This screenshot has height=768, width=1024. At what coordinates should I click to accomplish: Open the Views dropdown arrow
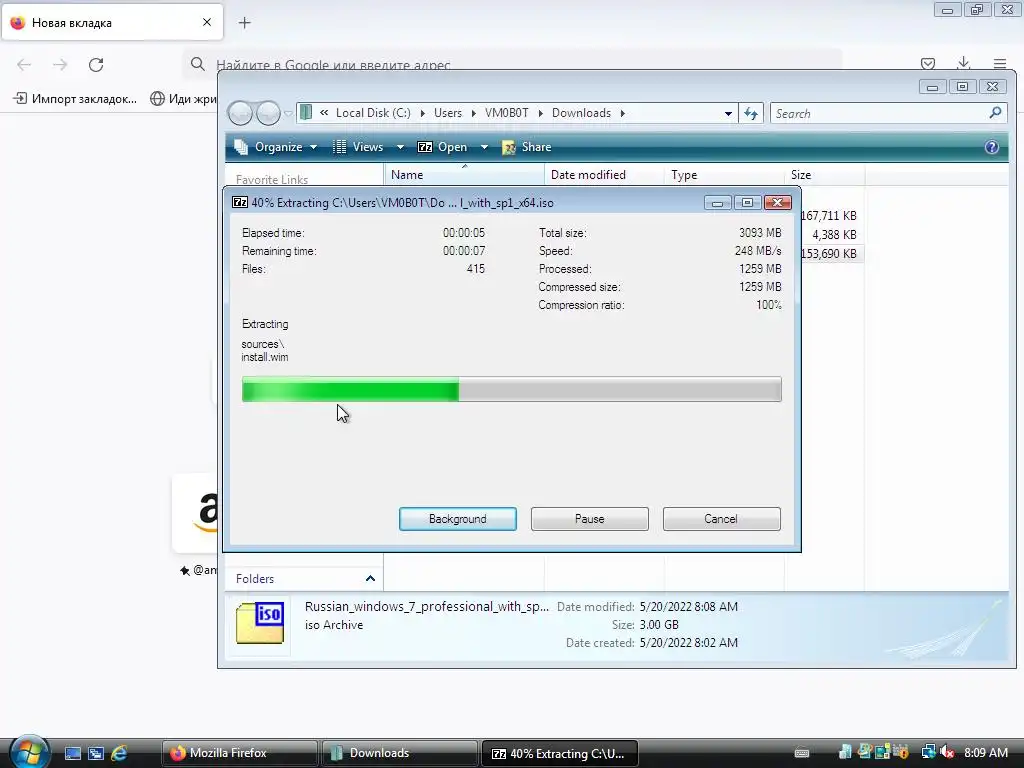400,147
